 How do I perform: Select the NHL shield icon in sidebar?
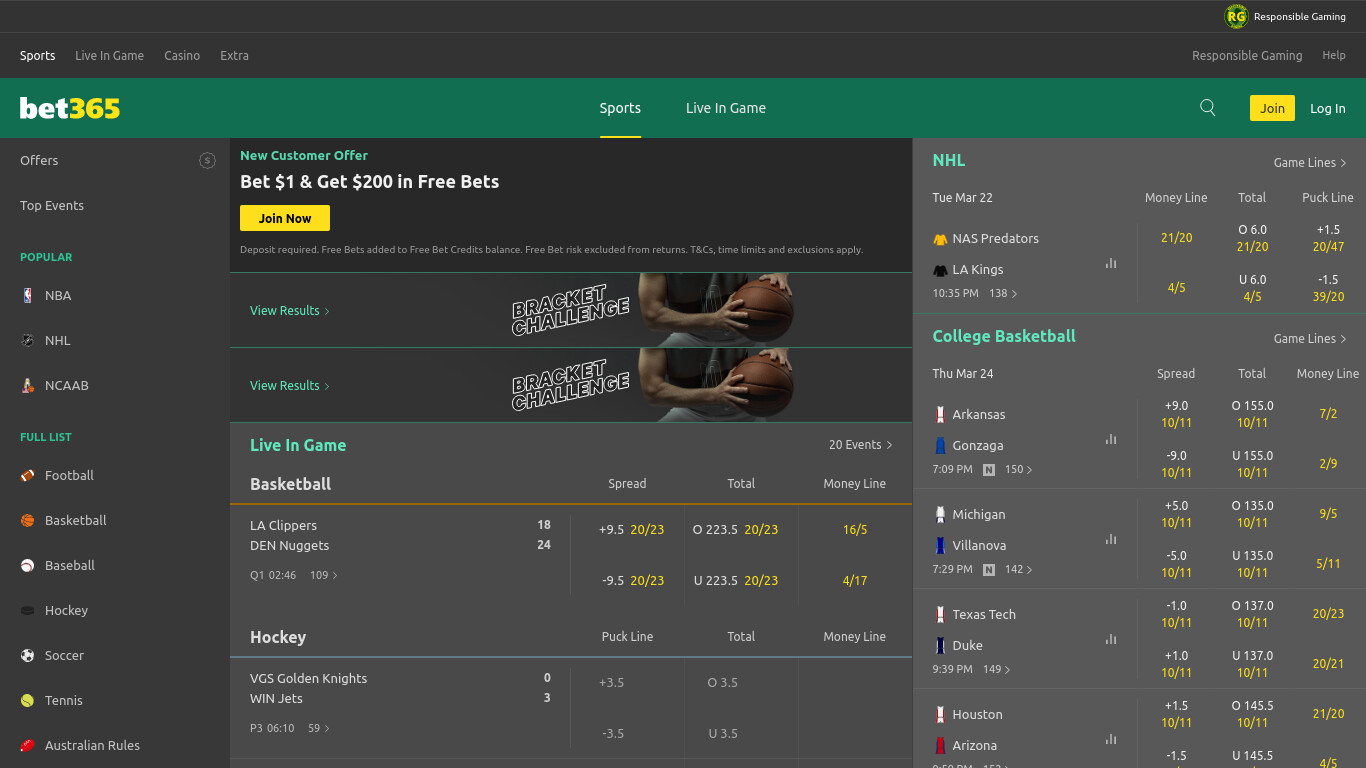[28, 340]
